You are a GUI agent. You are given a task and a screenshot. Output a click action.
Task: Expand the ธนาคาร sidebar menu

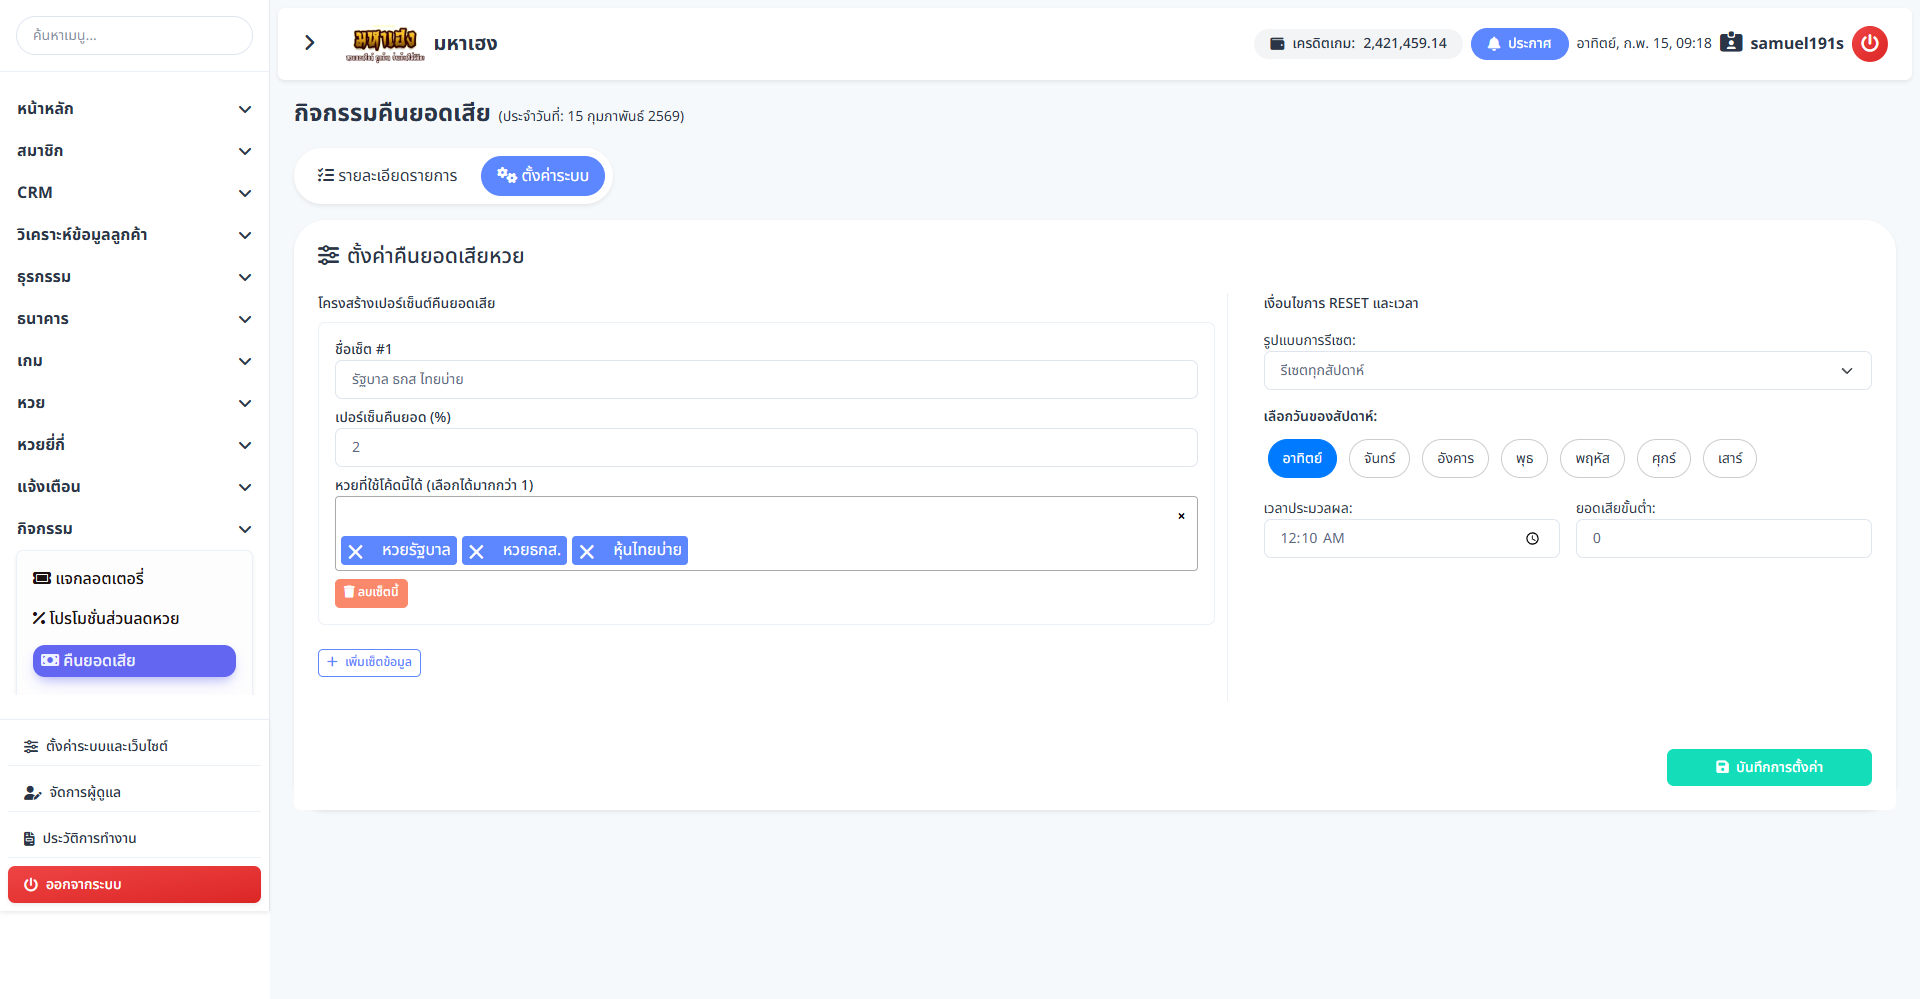click(x=134, y=319)
